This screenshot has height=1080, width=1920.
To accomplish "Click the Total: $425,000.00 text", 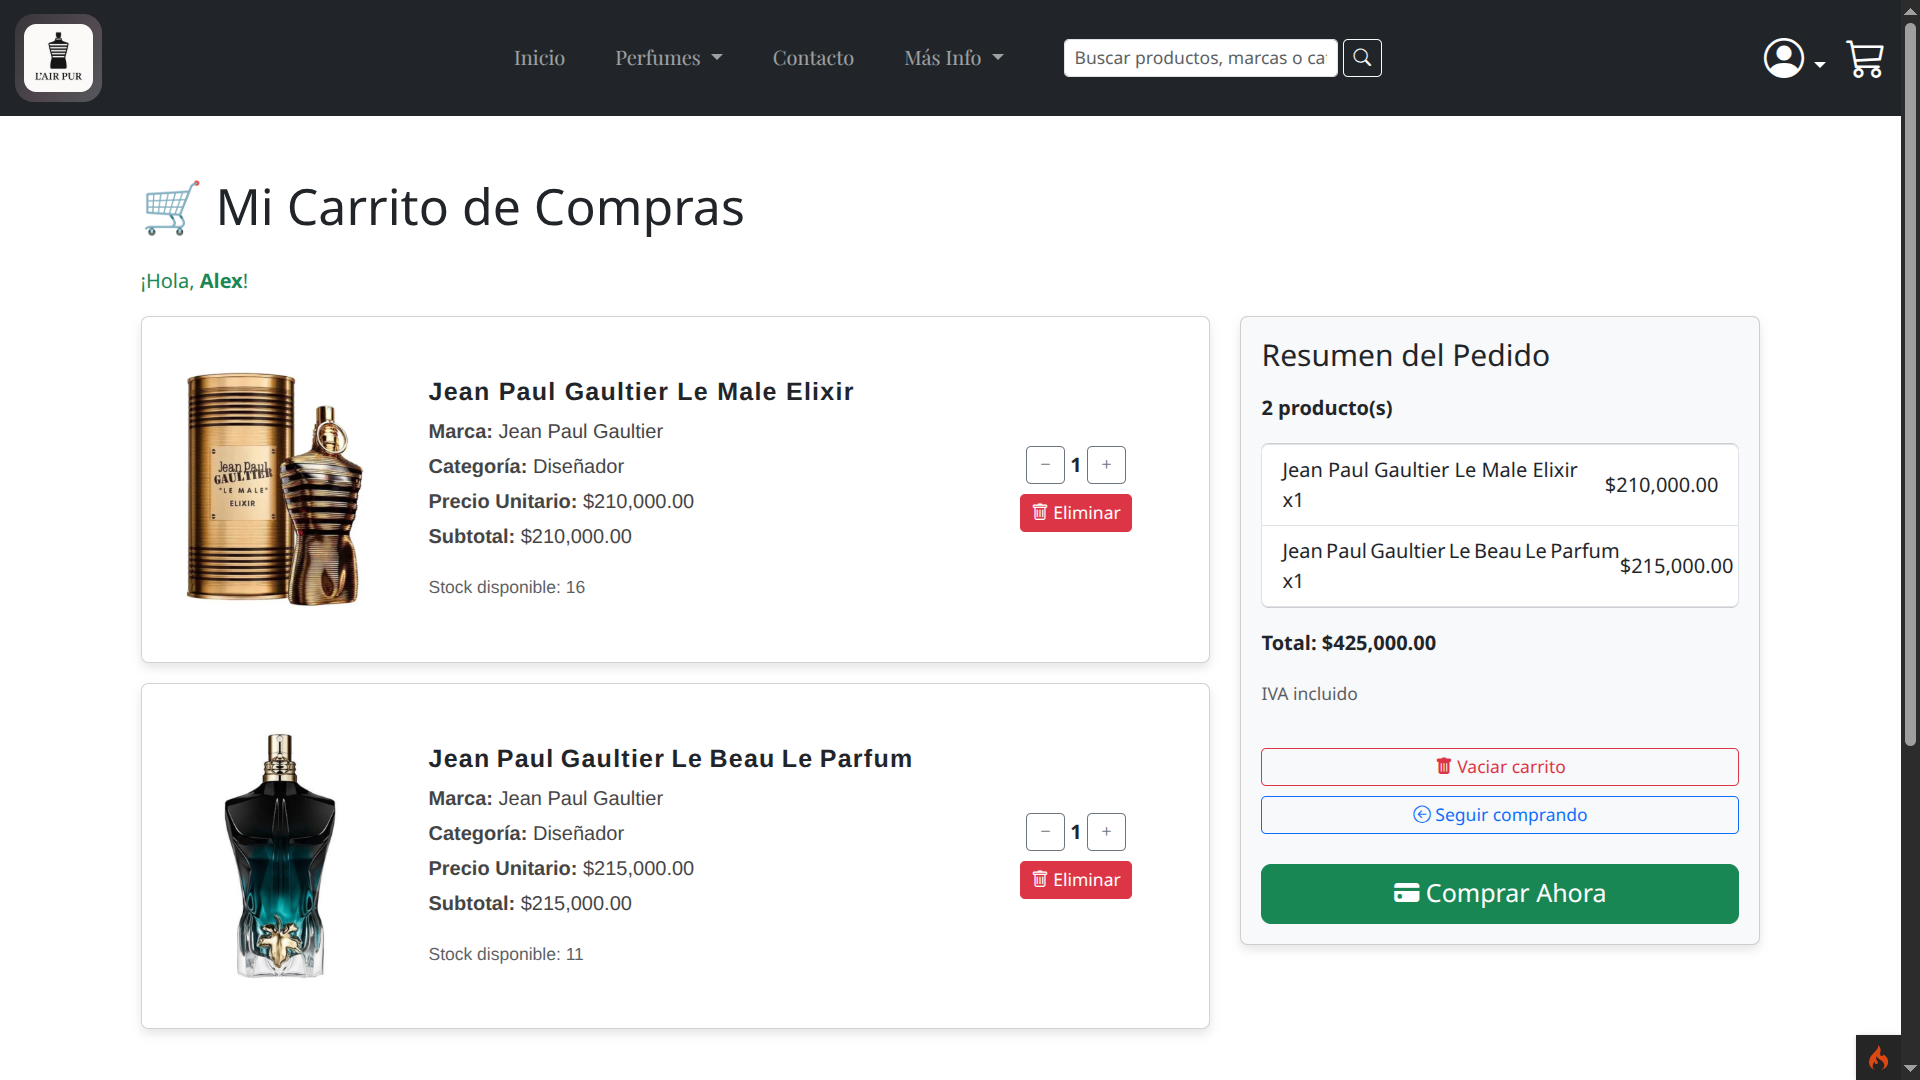I will pyautogui.click(x=1348, y=643).
